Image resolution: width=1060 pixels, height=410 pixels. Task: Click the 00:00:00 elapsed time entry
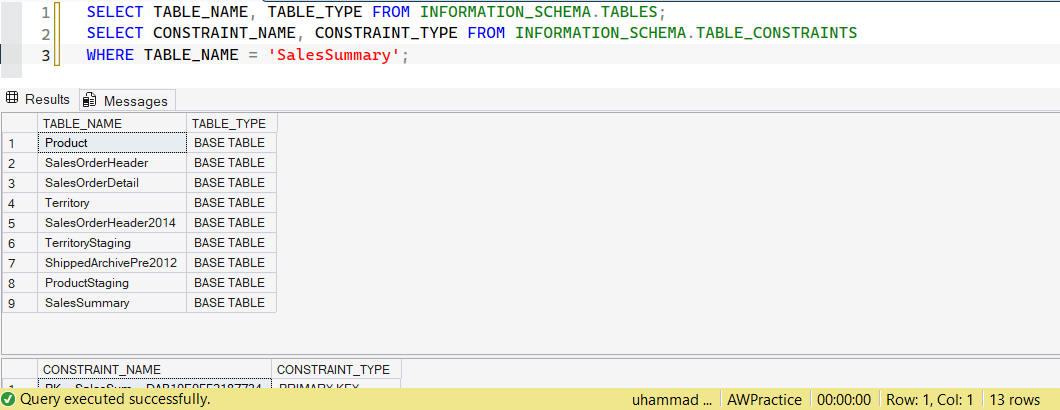coord(844,399)
